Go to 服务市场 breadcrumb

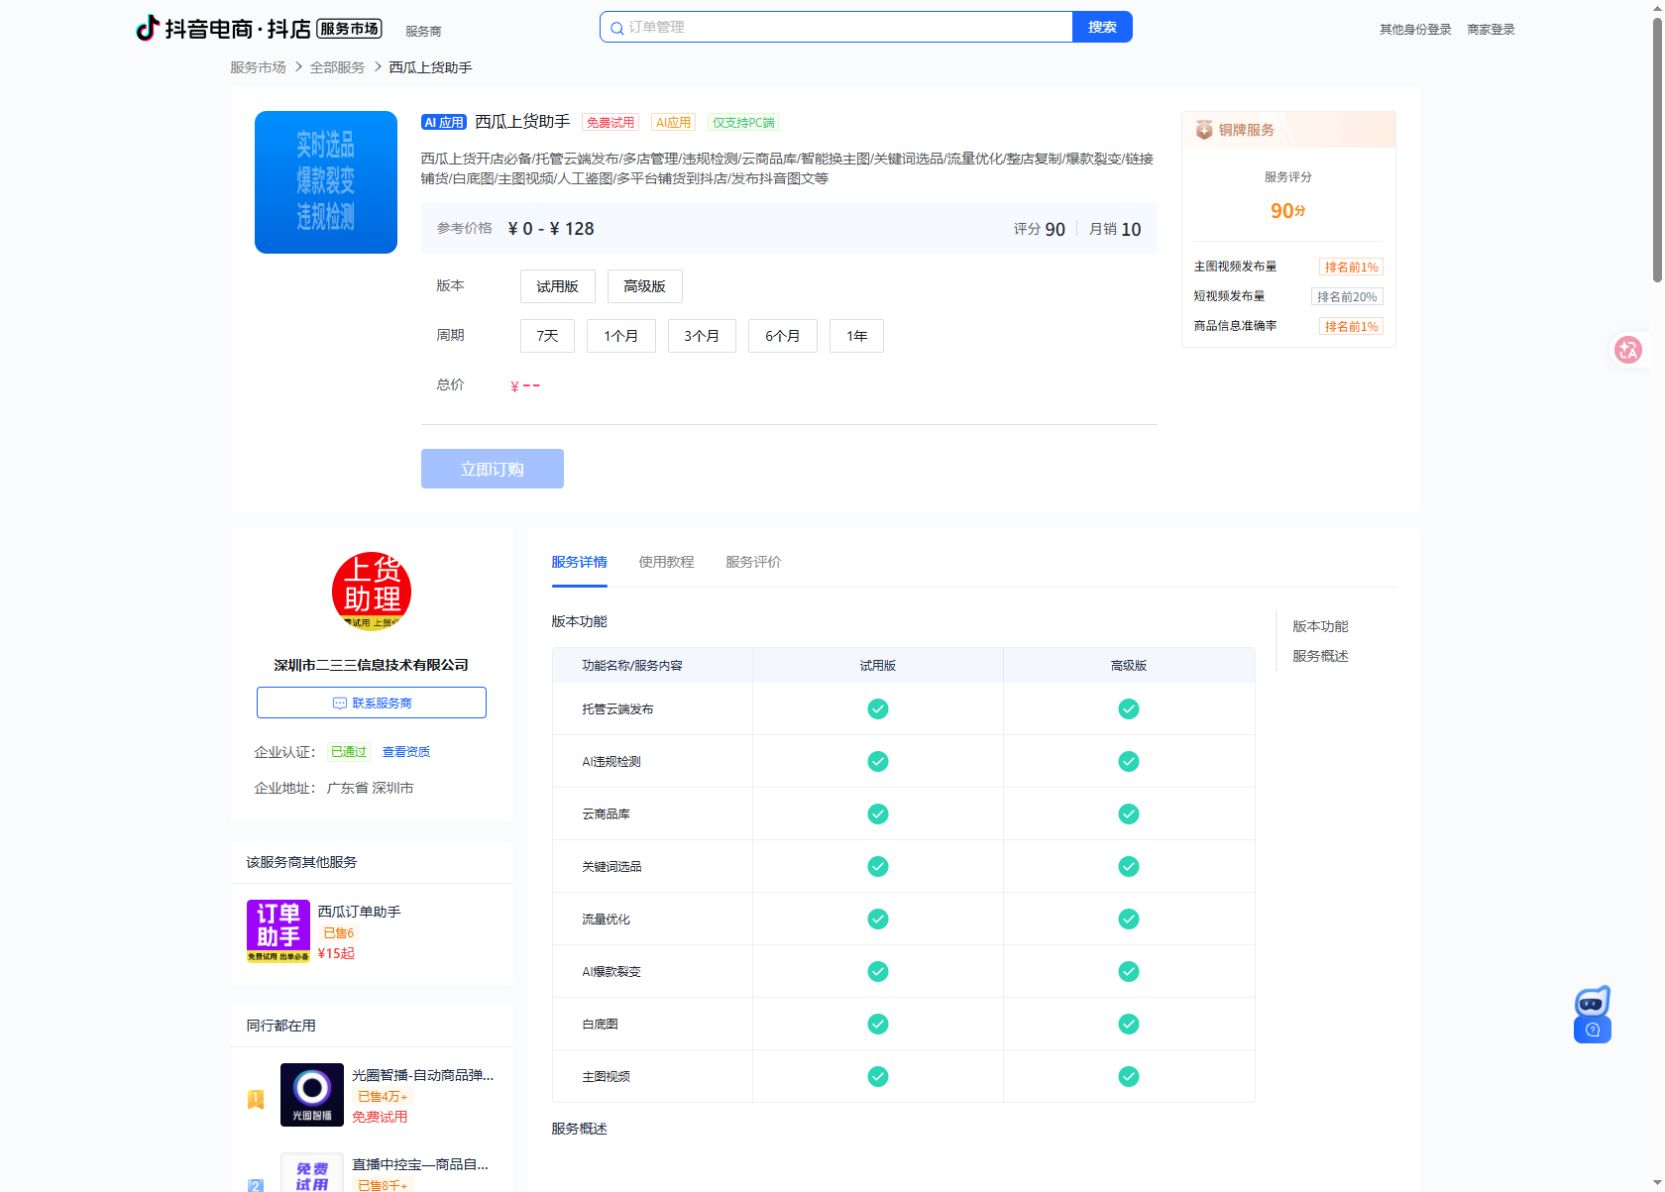pyautogui.click(x=258, y=68)
